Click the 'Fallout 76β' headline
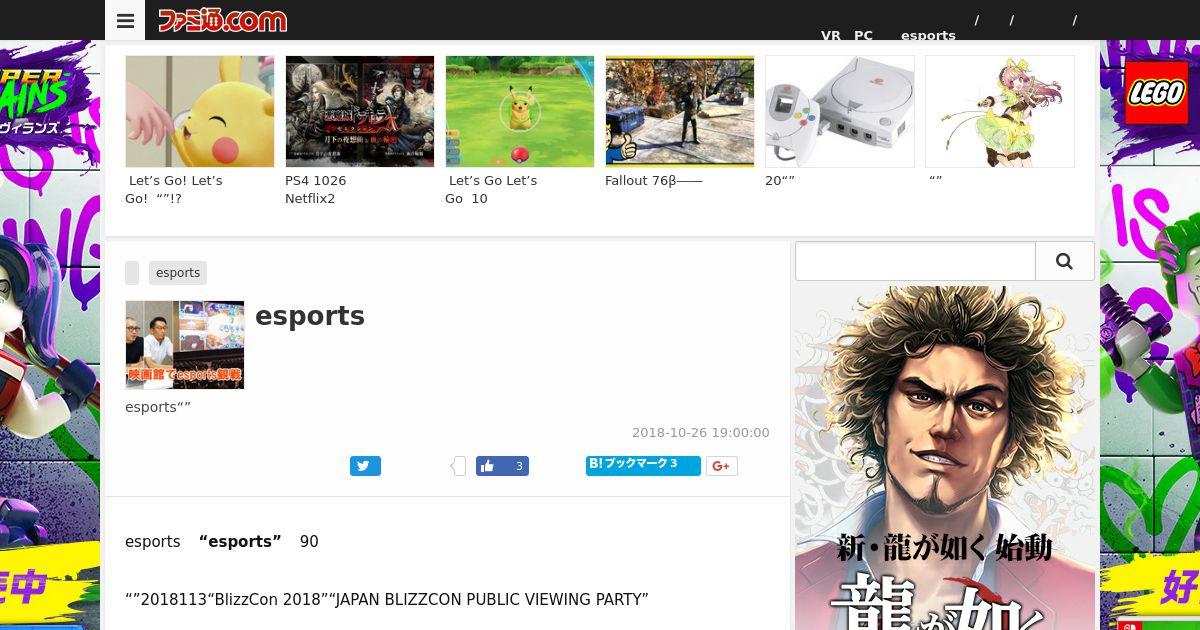This screenshot has height=630, width=1200. 654,181
